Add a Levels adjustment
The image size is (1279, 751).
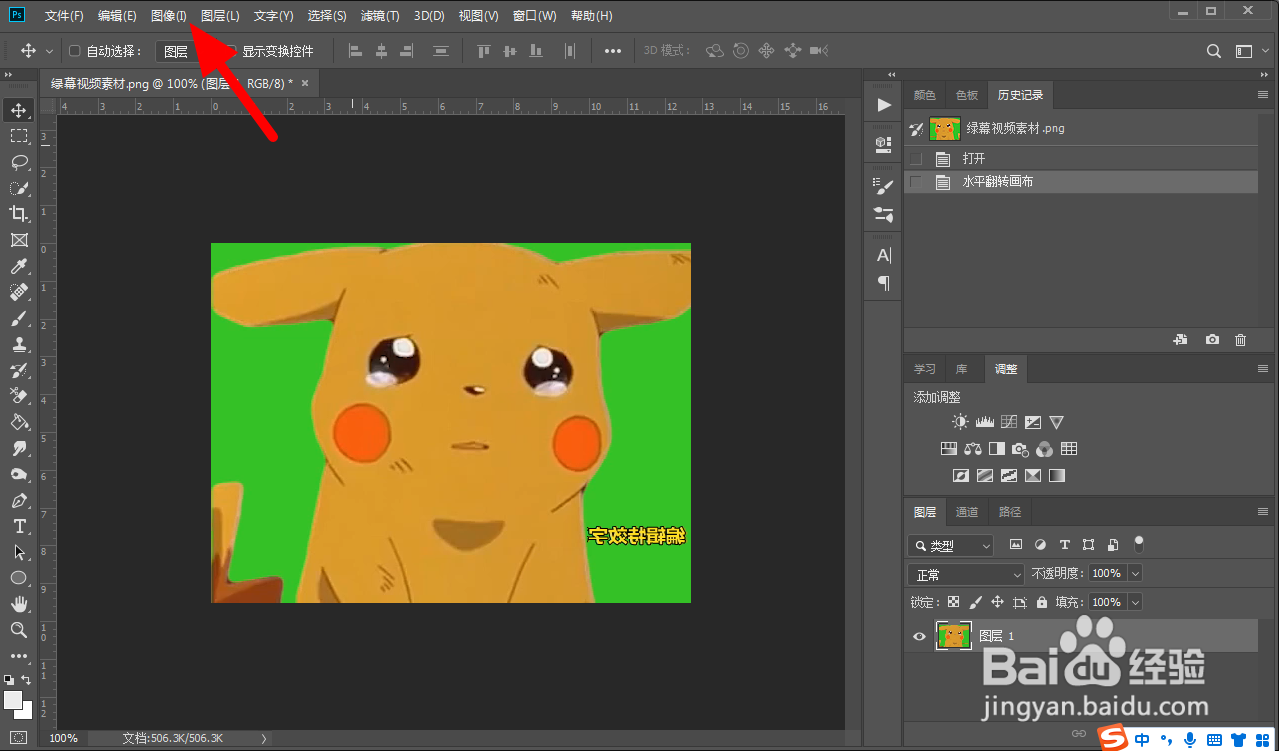pyautogui.click(x=984, y=422)
